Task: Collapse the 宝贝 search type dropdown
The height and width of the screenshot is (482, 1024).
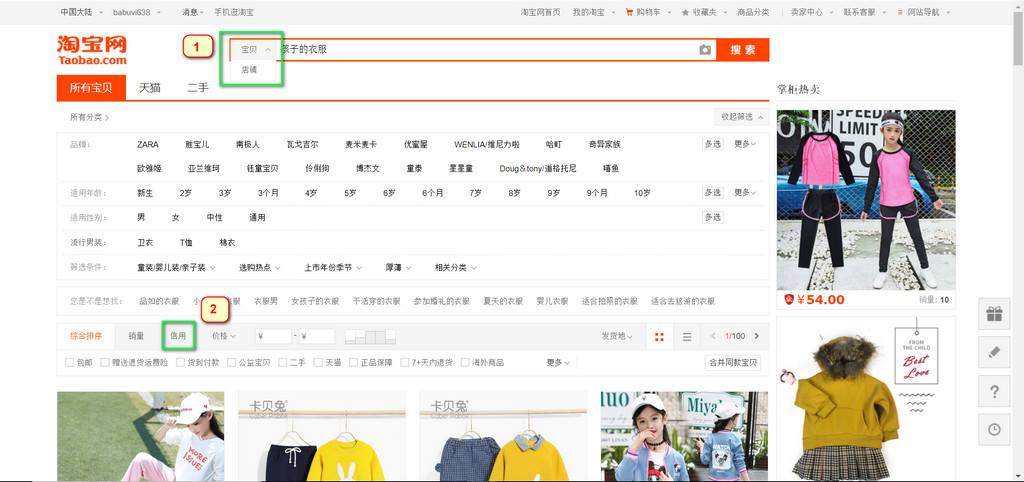Action: 255,50
